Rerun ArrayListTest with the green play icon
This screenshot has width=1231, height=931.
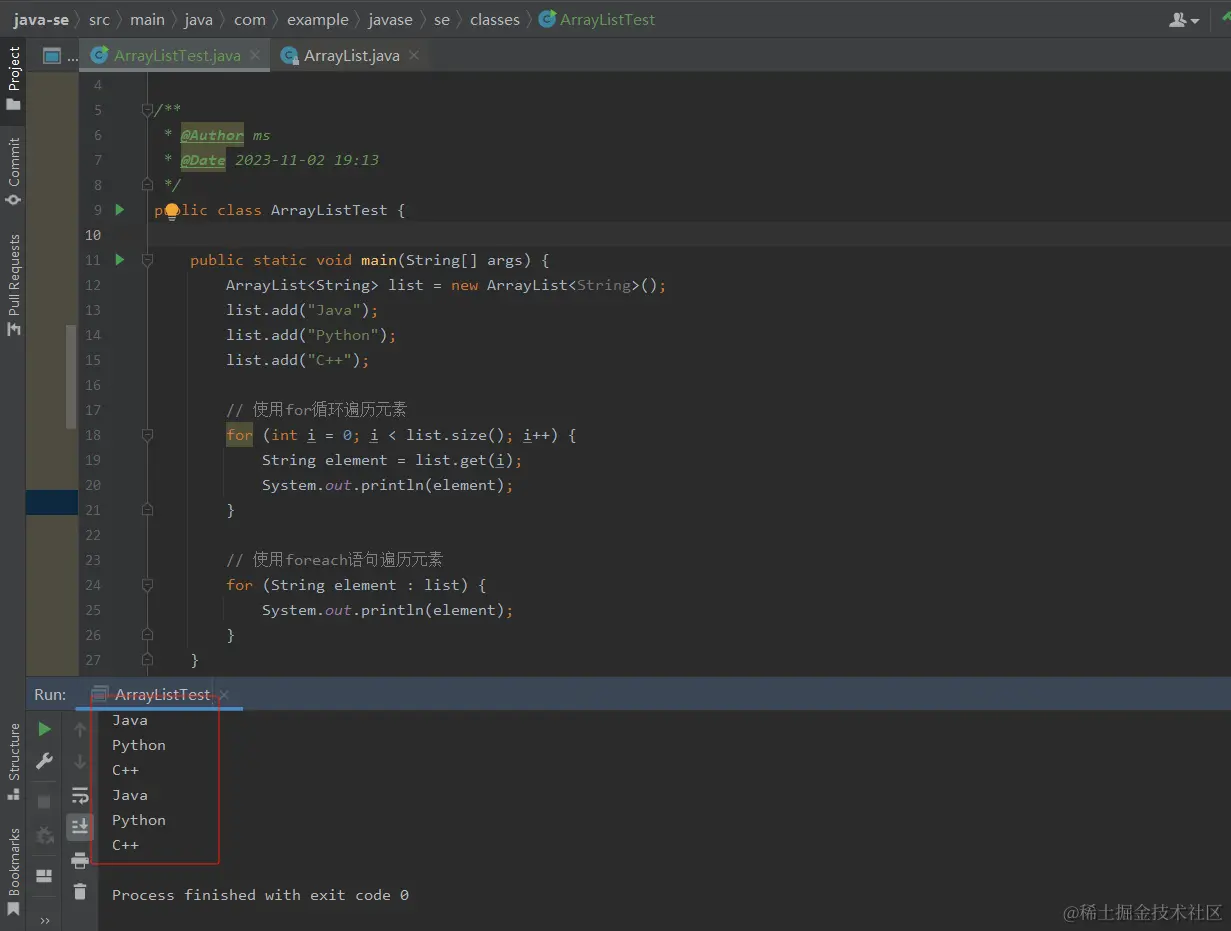[x=44, y=729]
